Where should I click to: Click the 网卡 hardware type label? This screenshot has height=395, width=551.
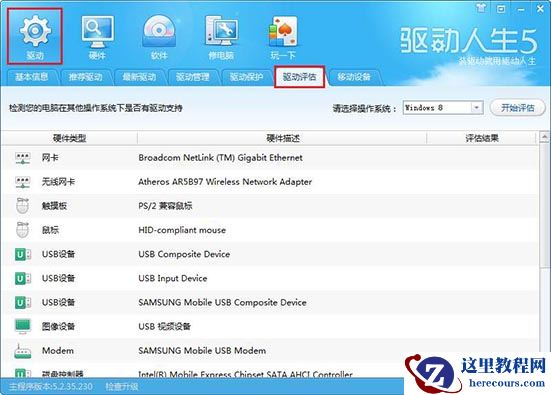(50, 158)
